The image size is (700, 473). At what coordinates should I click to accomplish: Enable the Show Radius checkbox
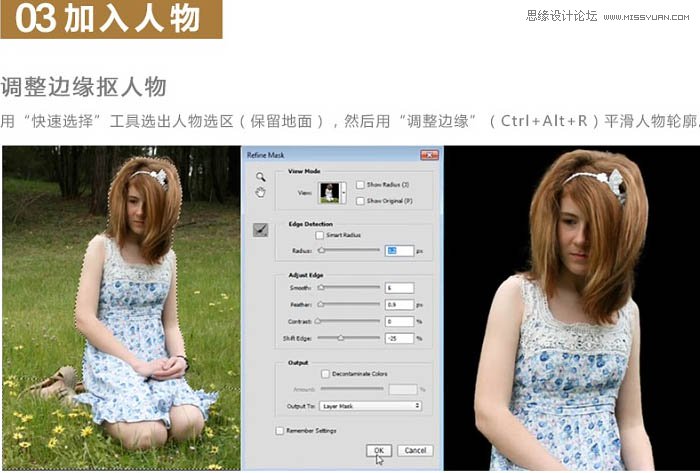(361, 185)
